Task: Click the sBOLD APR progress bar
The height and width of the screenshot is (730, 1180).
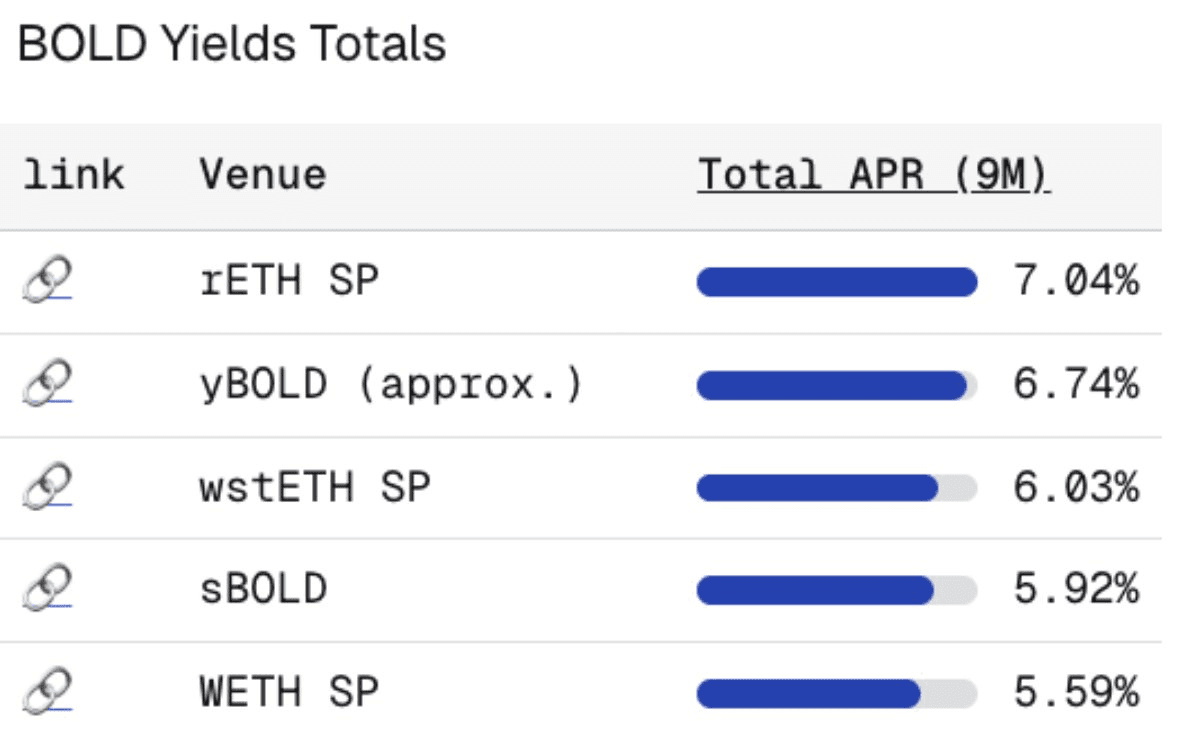Action: [836, 589]
